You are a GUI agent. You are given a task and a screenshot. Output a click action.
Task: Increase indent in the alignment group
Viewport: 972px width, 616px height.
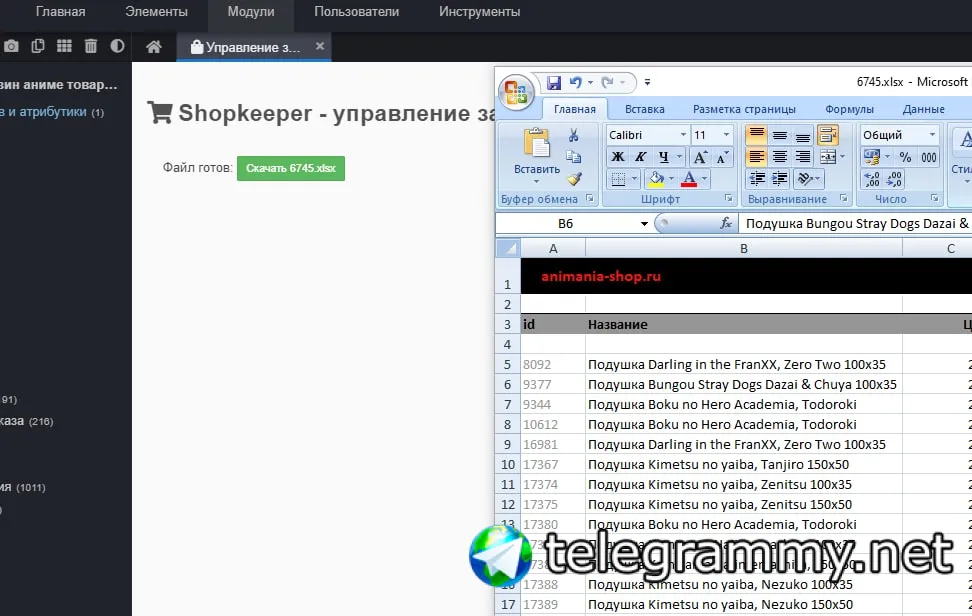coord(779,179)
